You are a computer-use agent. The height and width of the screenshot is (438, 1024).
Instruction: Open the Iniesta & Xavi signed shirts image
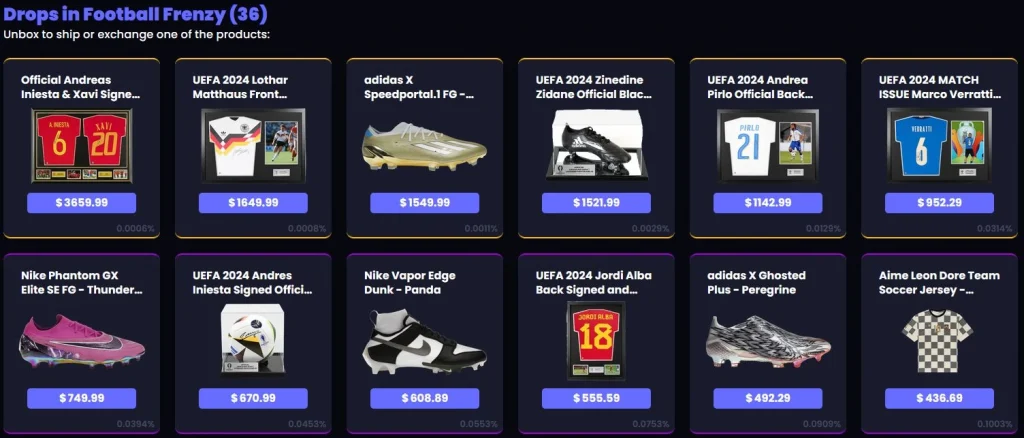pos(82,146)
